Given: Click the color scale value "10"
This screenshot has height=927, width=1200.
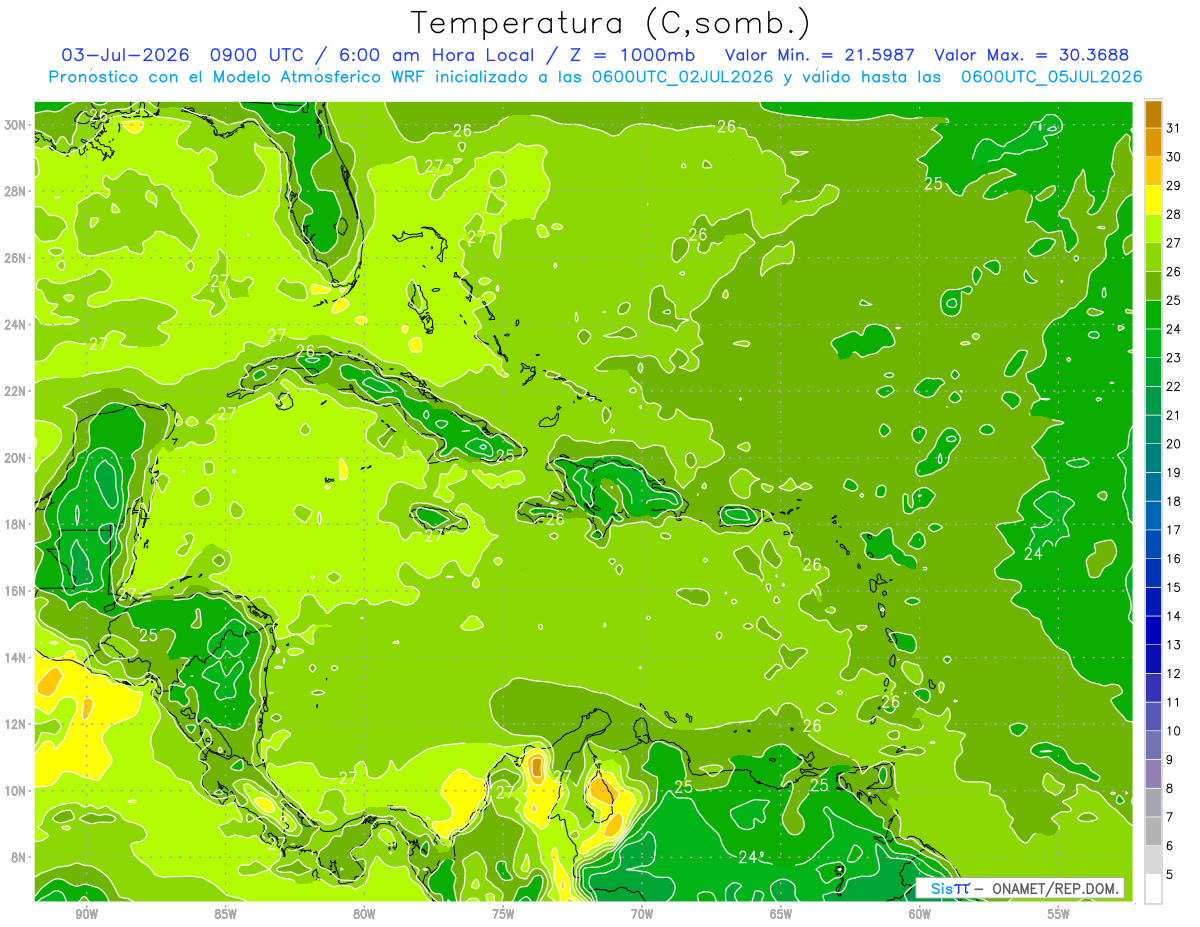Looking at the screenshot, I should pyautogui.click(x=1175, y=731).
